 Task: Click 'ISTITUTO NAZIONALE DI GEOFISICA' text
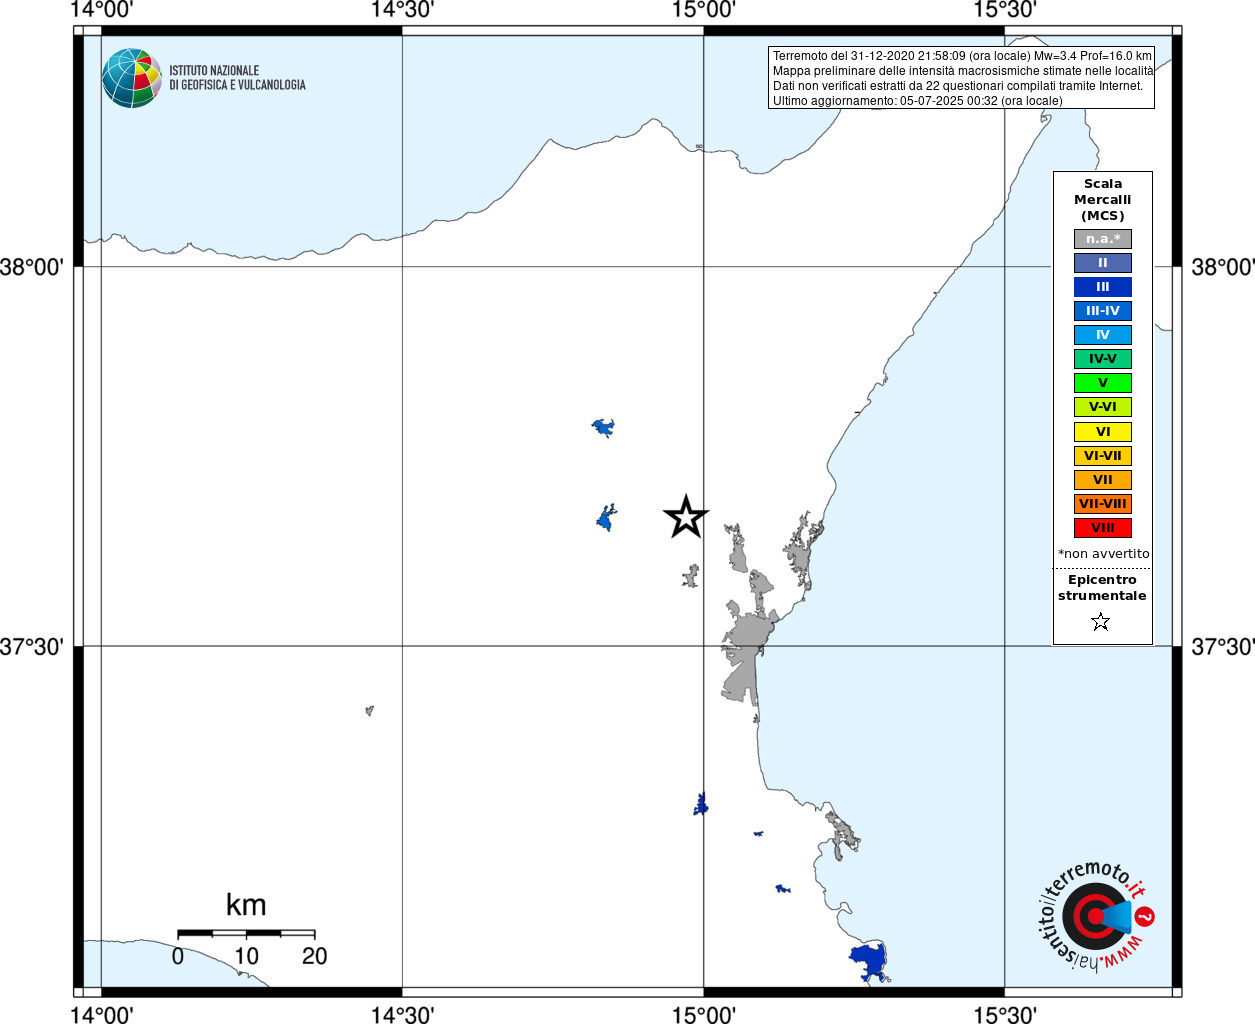[237, 78]
